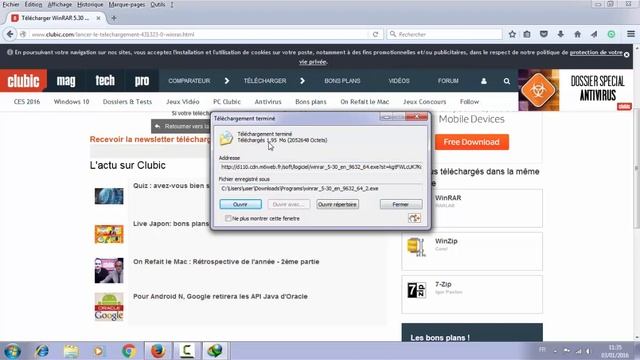Select the pro section tab
Screen dimensions: 640x360
tap(142, 81)
